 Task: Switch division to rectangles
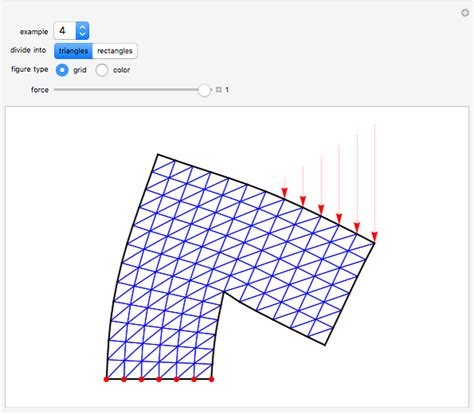pyautogui.click(x=115, y=51)
